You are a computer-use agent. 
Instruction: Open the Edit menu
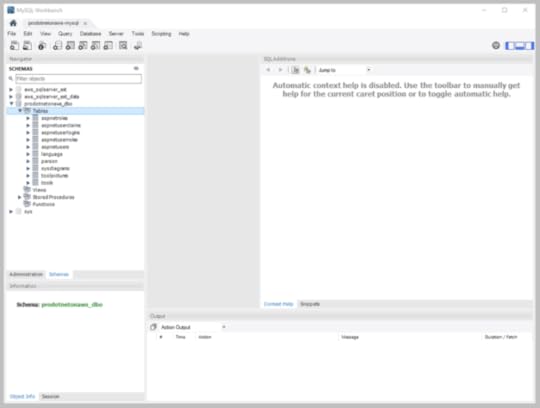pyautogui.click(x=28, y=34)
